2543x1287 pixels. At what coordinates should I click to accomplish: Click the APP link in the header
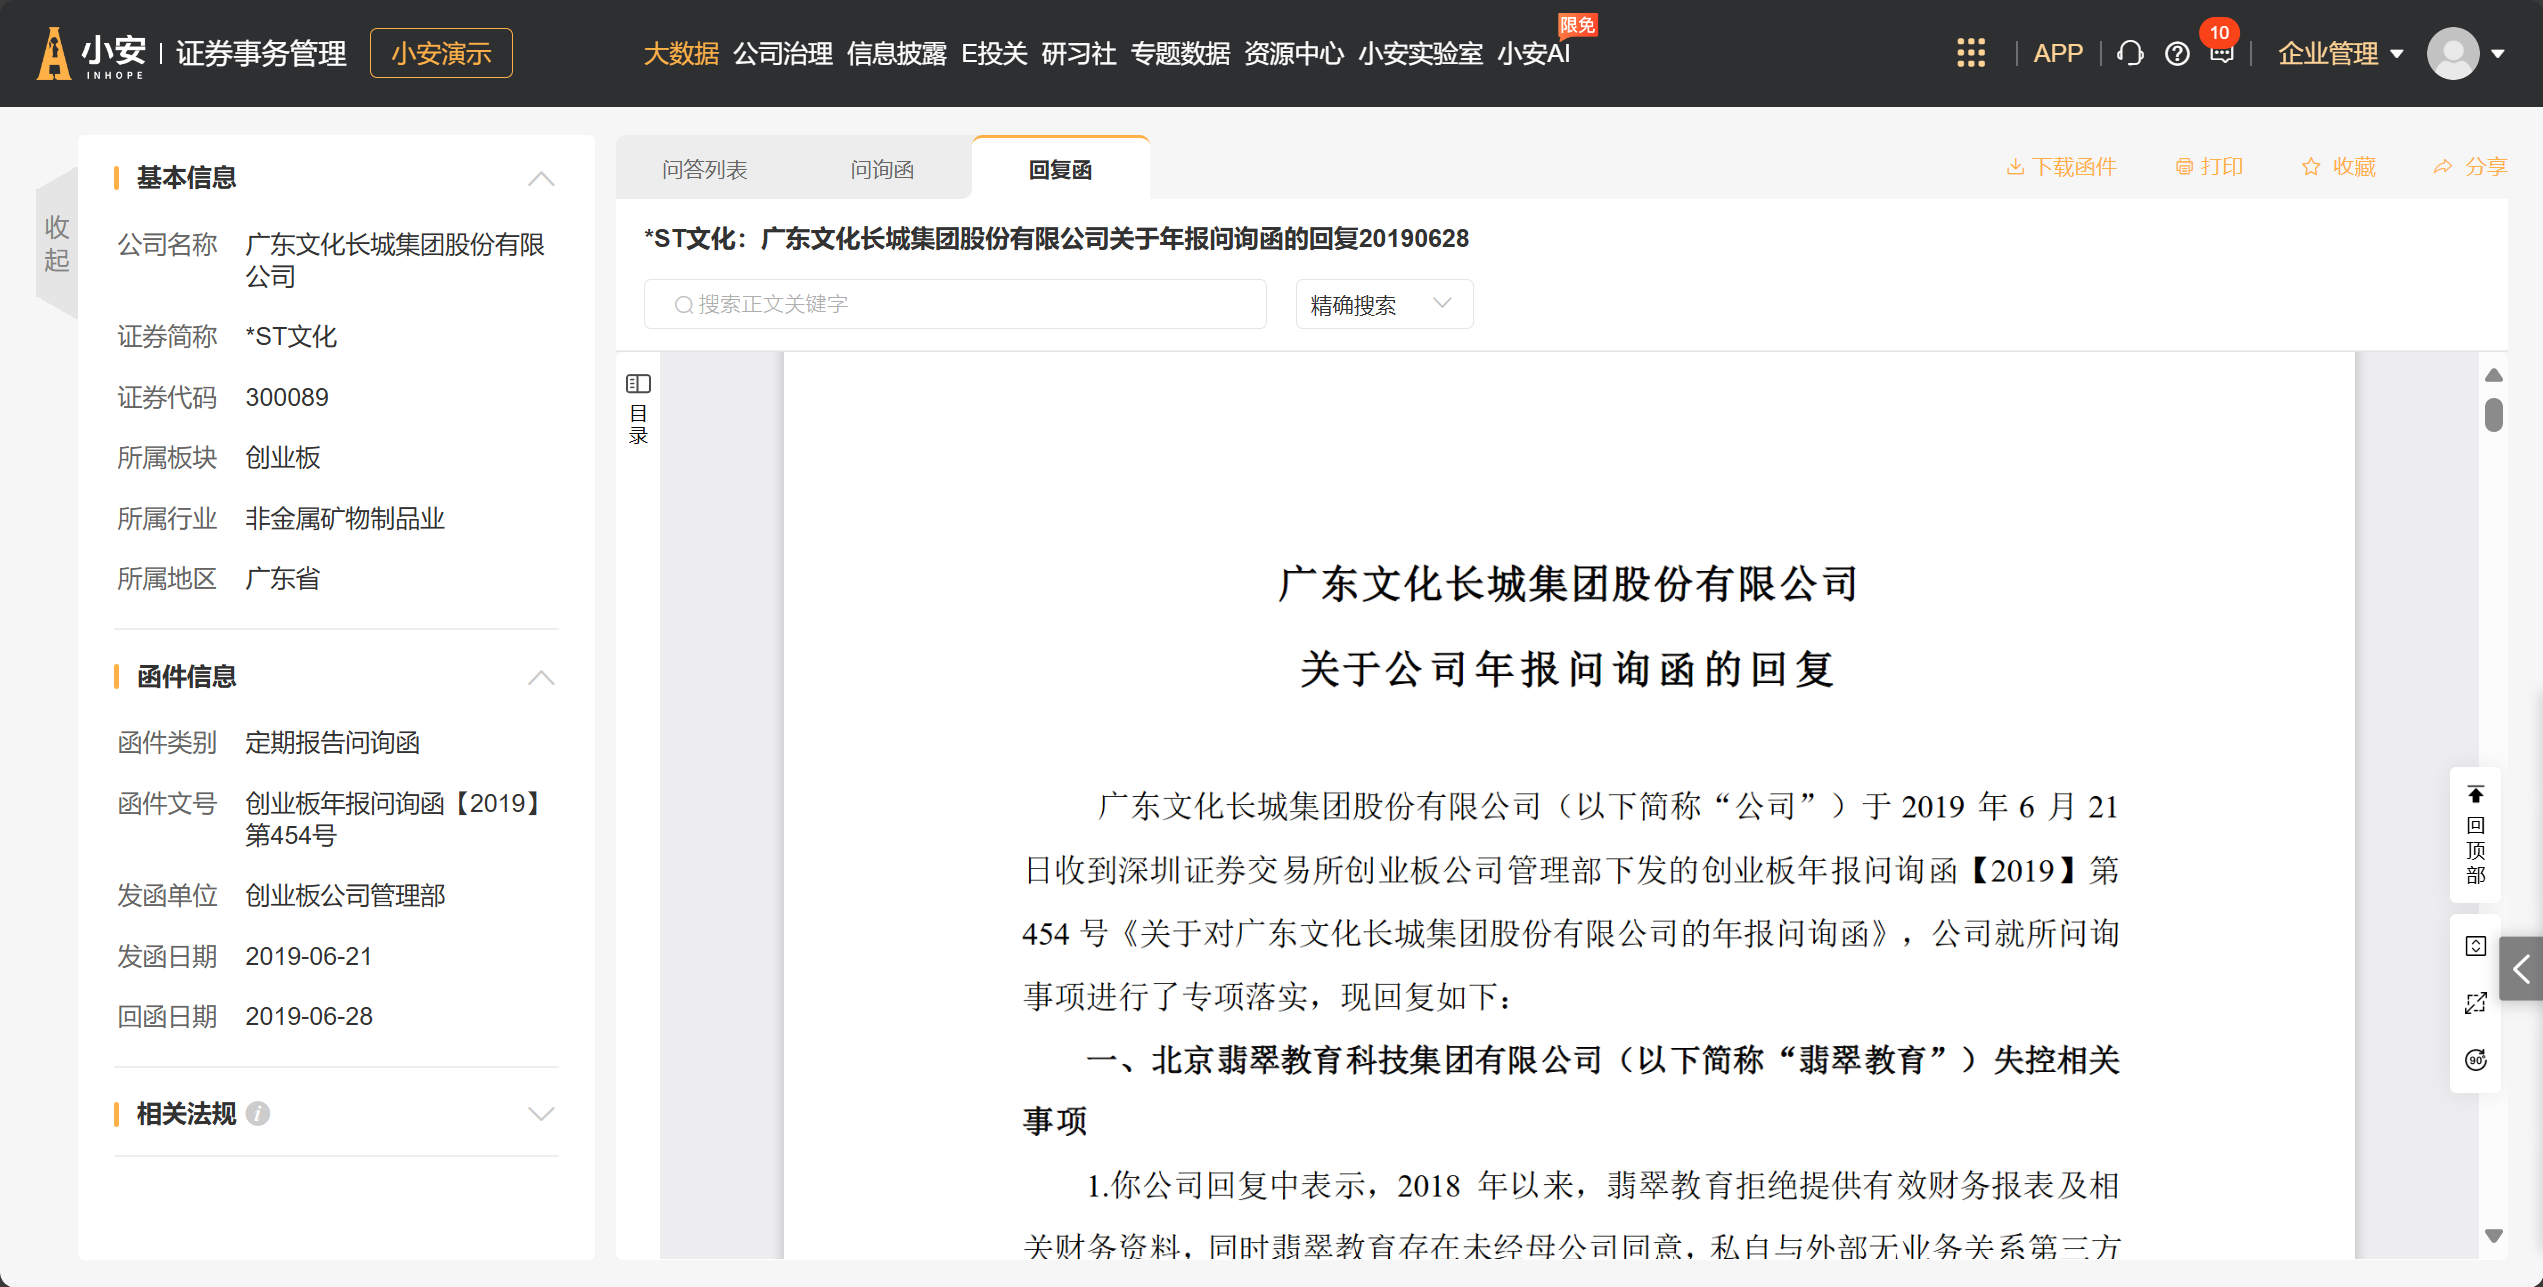tap(2058, 54)
